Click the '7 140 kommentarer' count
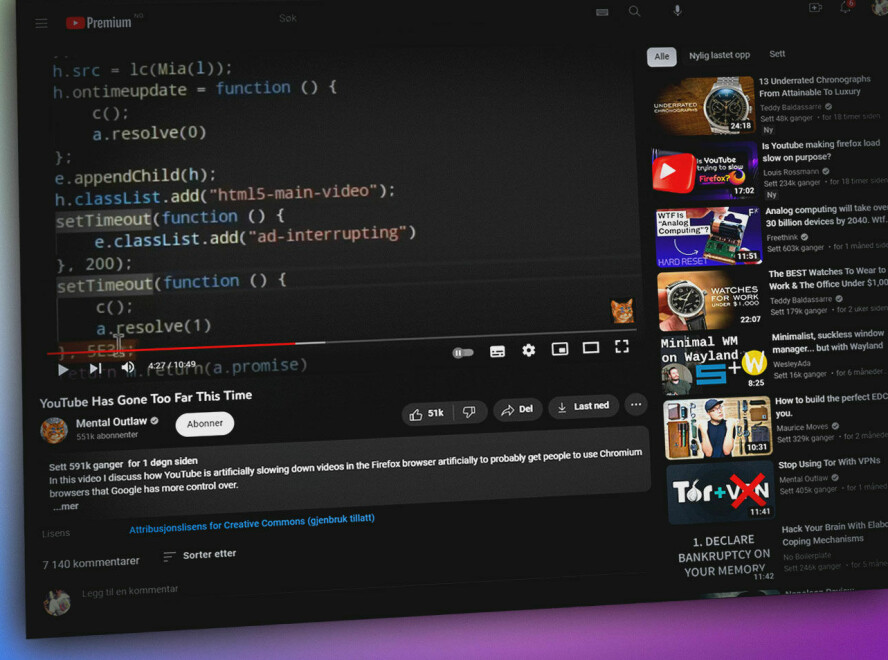 pyautogui.click(x=91, y=563)
